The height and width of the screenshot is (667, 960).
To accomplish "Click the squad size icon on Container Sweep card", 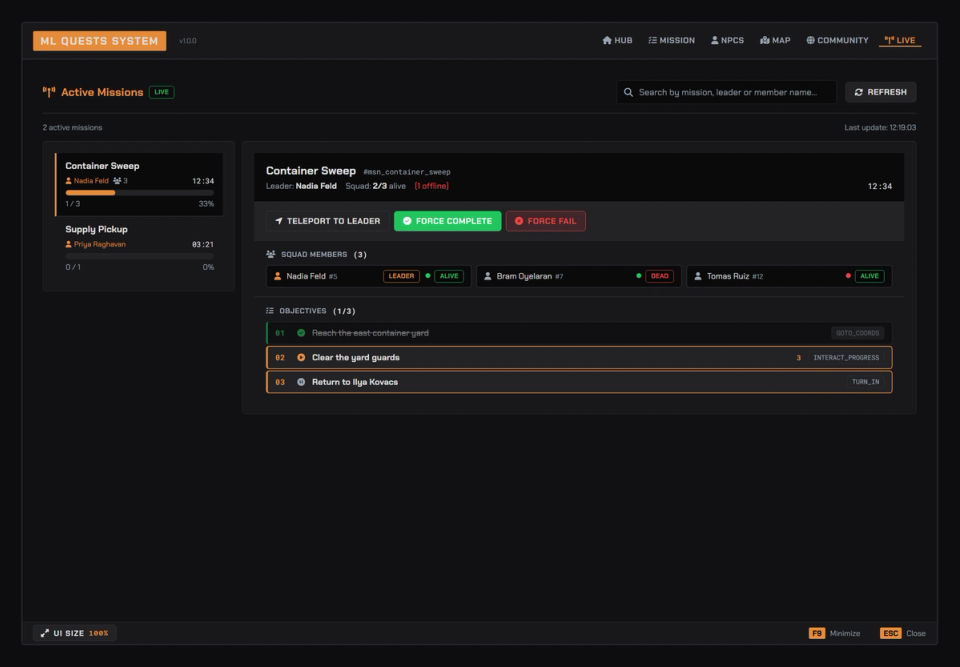I will point(117,181).
